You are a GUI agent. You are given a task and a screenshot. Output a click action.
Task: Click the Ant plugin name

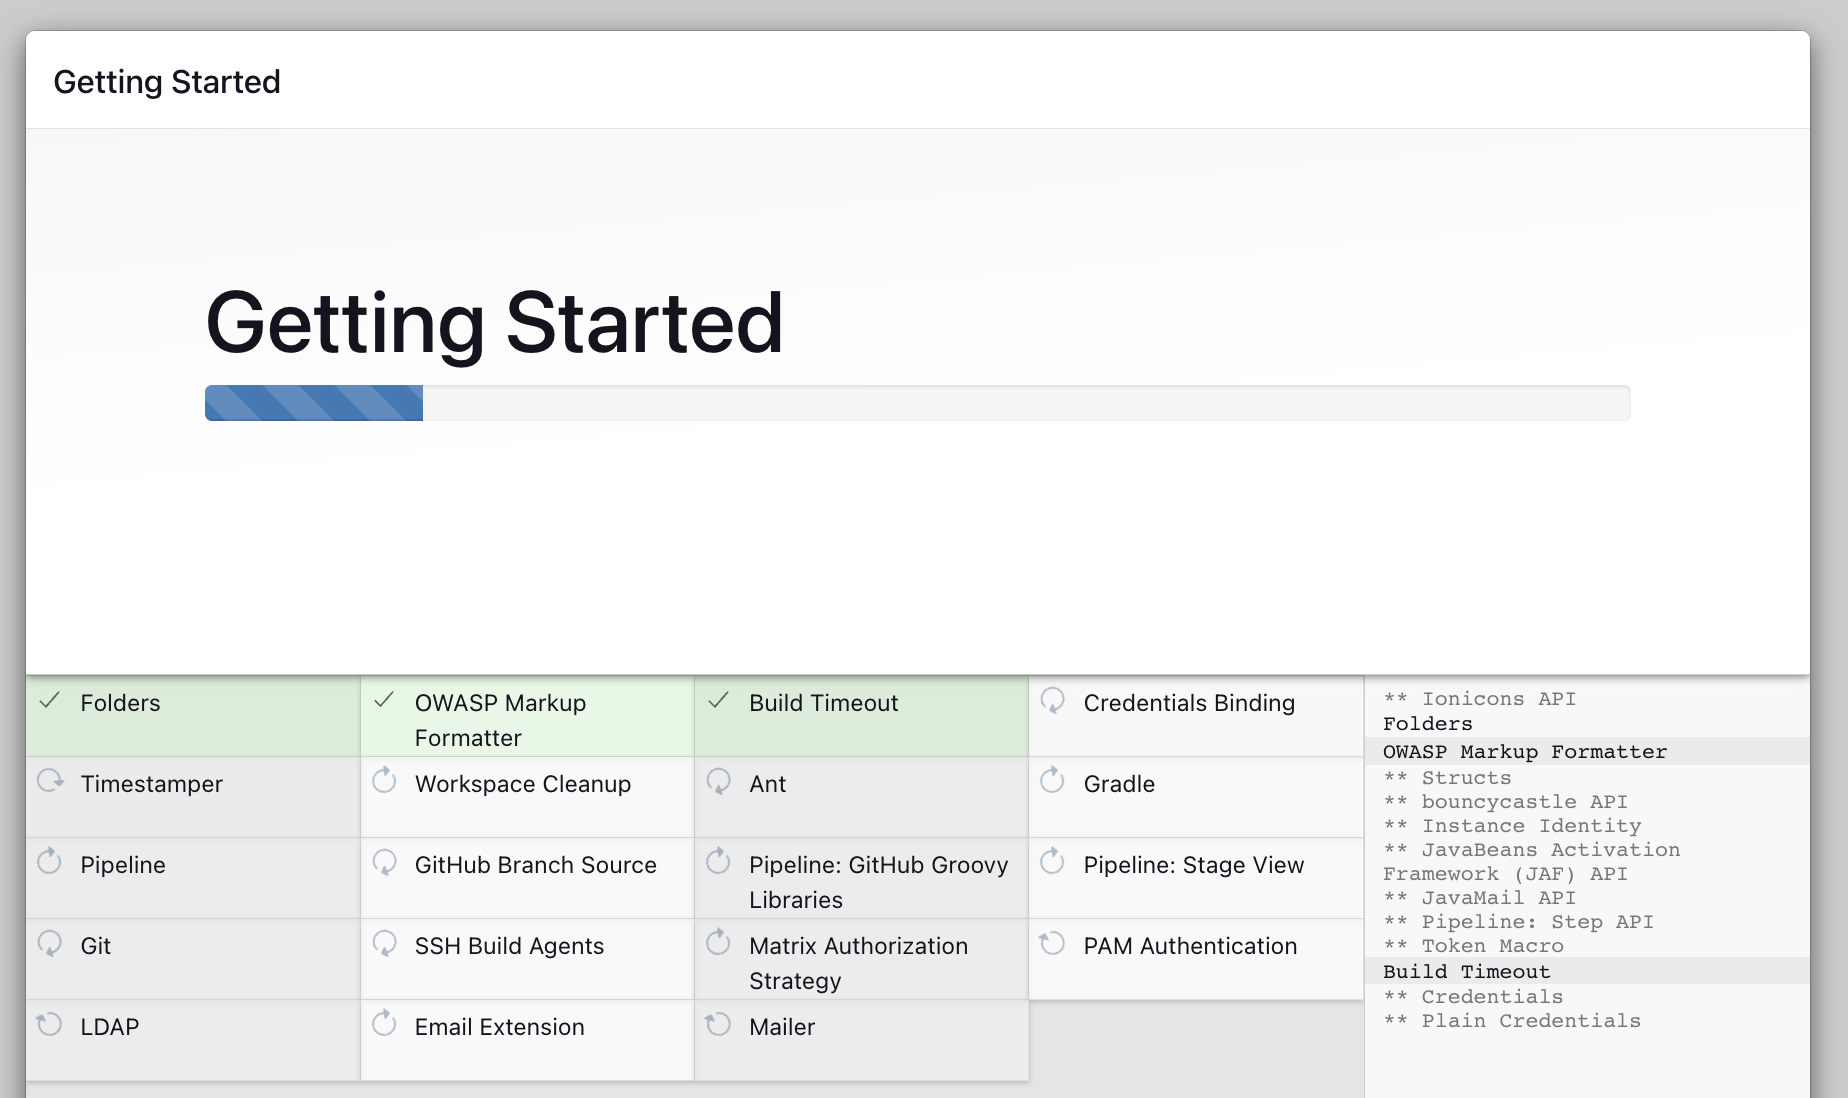[767, 784]
